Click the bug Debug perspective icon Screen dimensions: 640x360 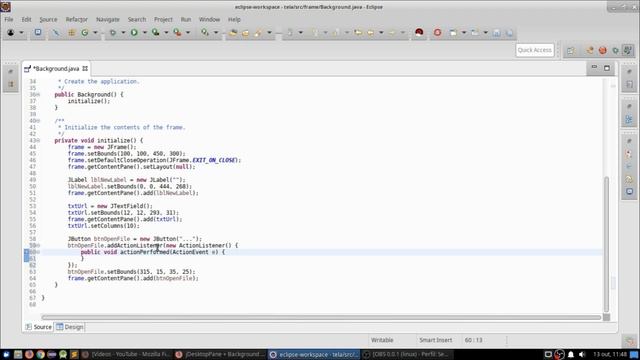click(x=615, y=50)
